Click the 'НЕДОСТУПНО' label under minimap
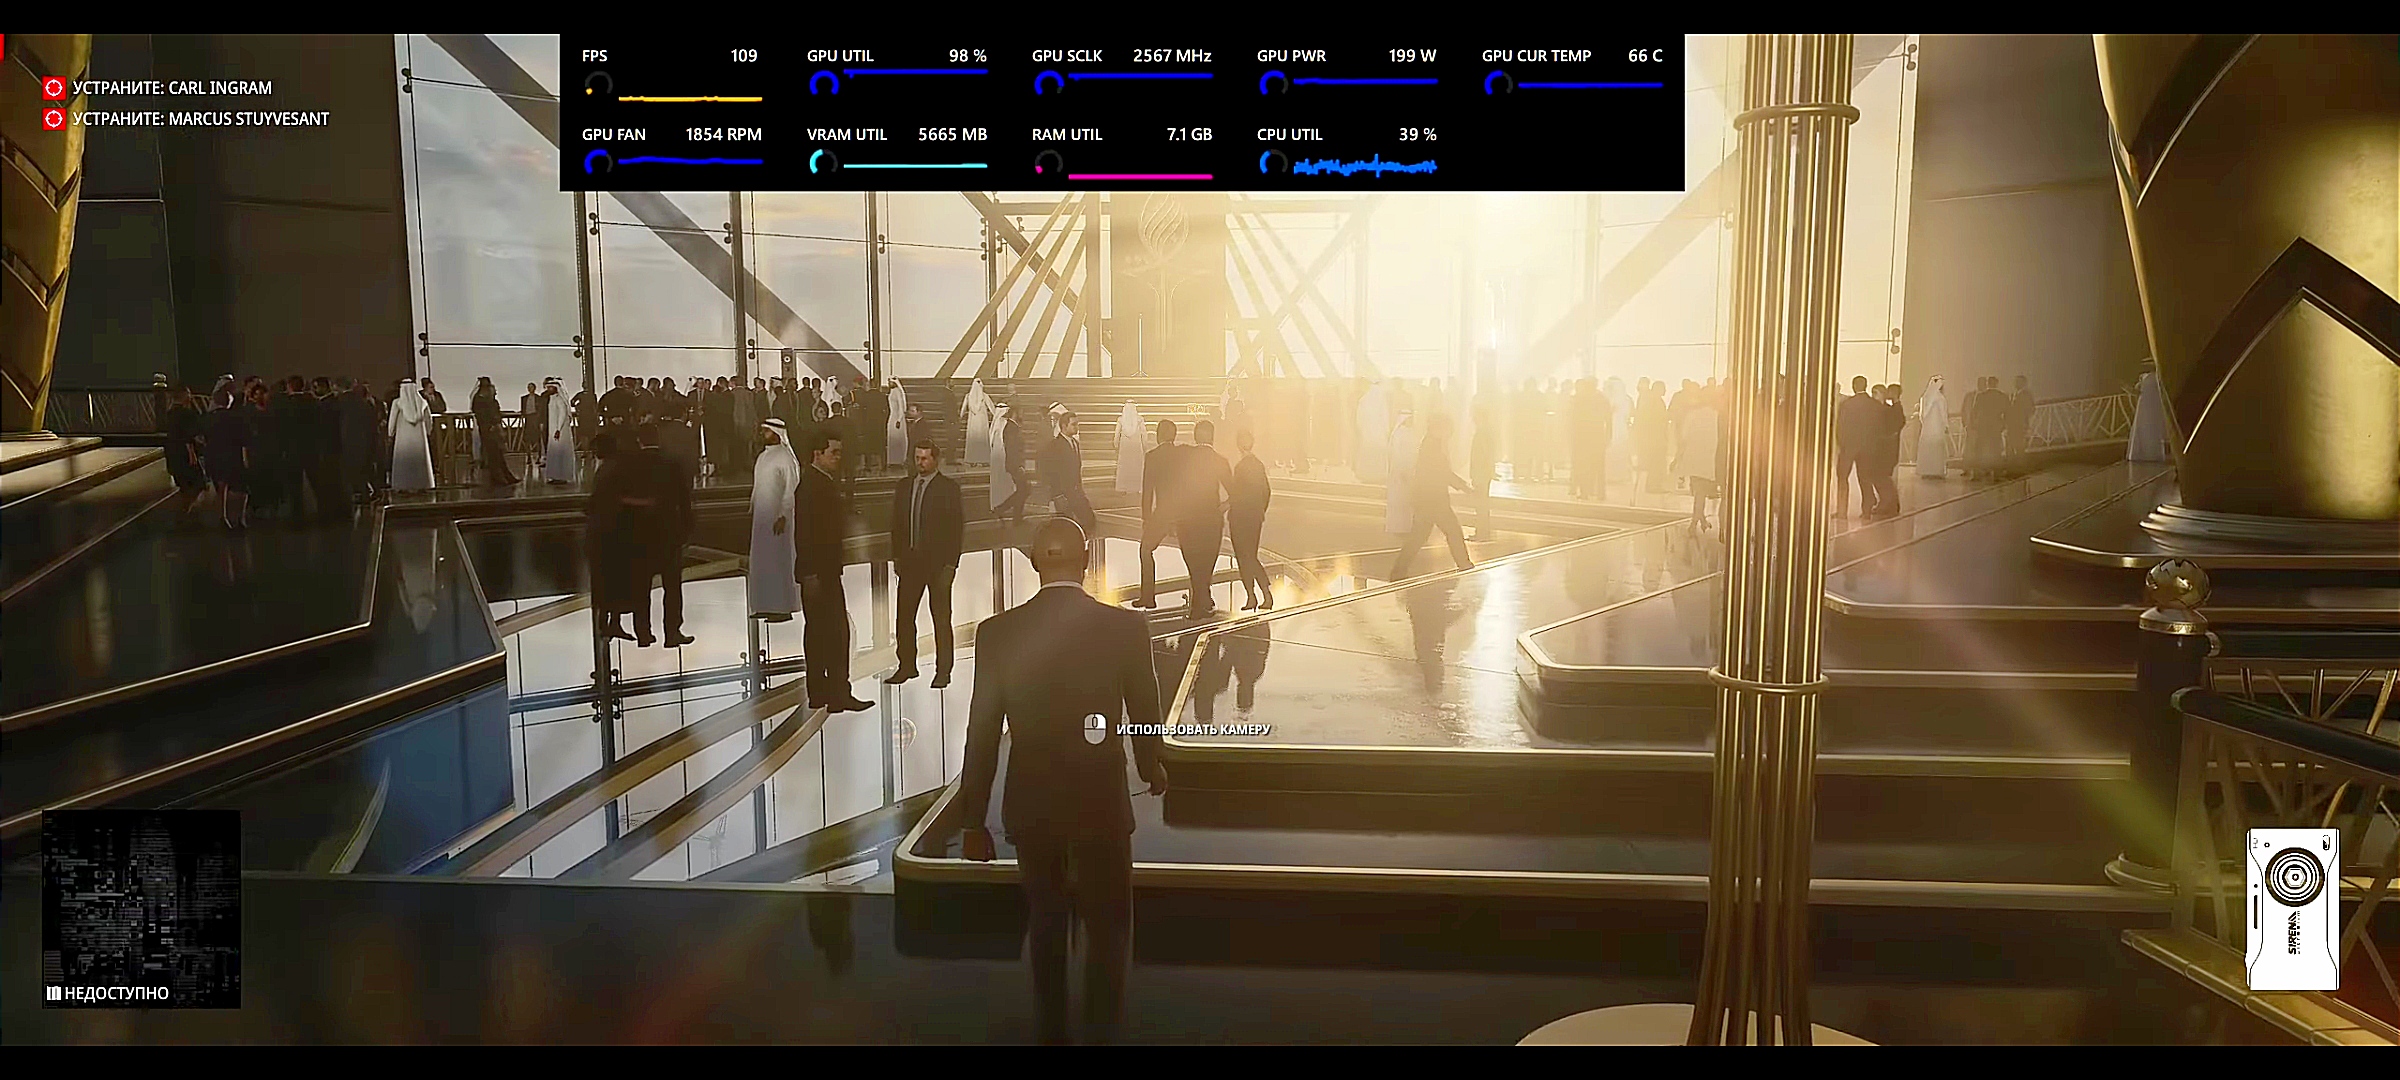 pyautogui.click(x=116, y=993)
